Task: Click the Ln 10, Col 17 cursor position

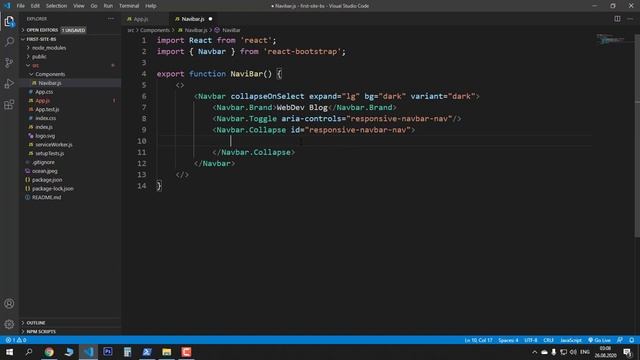Action: (478, 340)
